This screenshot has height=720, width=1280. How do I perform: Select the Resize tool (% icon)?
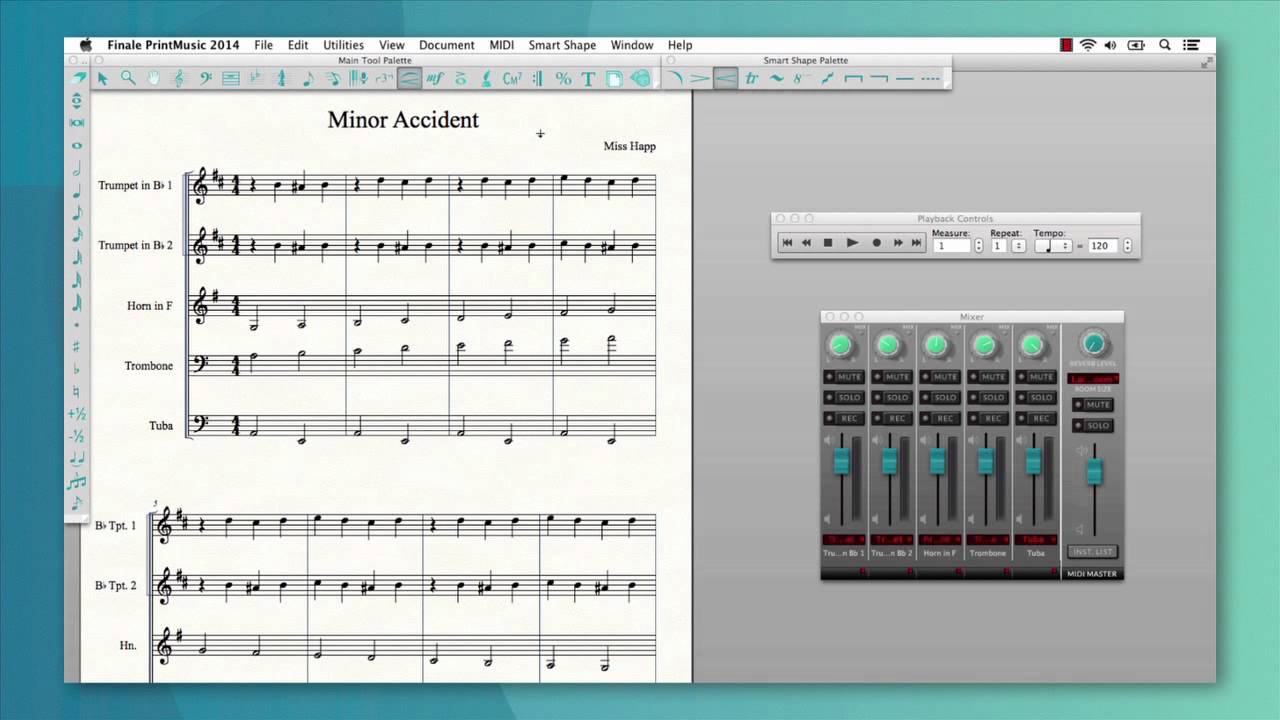coord(563,78)
